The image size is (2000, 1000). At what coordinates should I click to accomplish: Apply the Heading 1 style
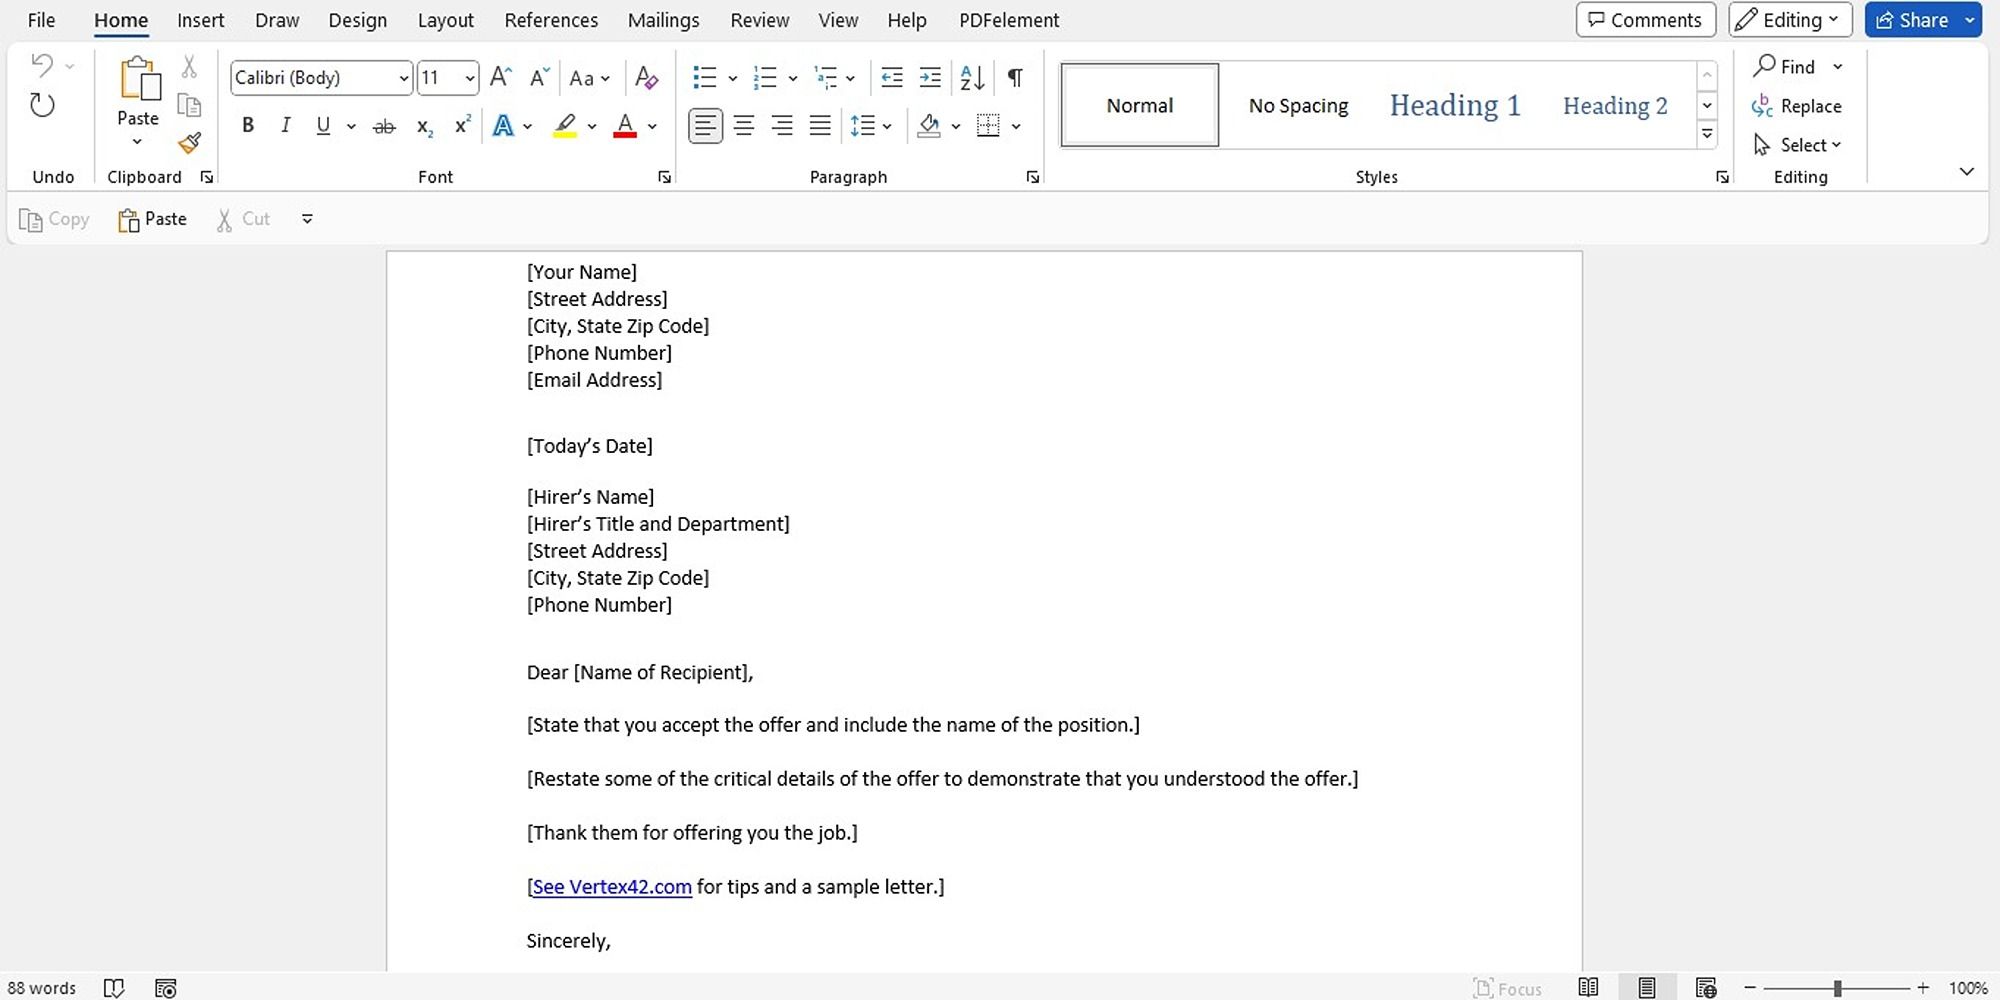(x=1454, y=106)
